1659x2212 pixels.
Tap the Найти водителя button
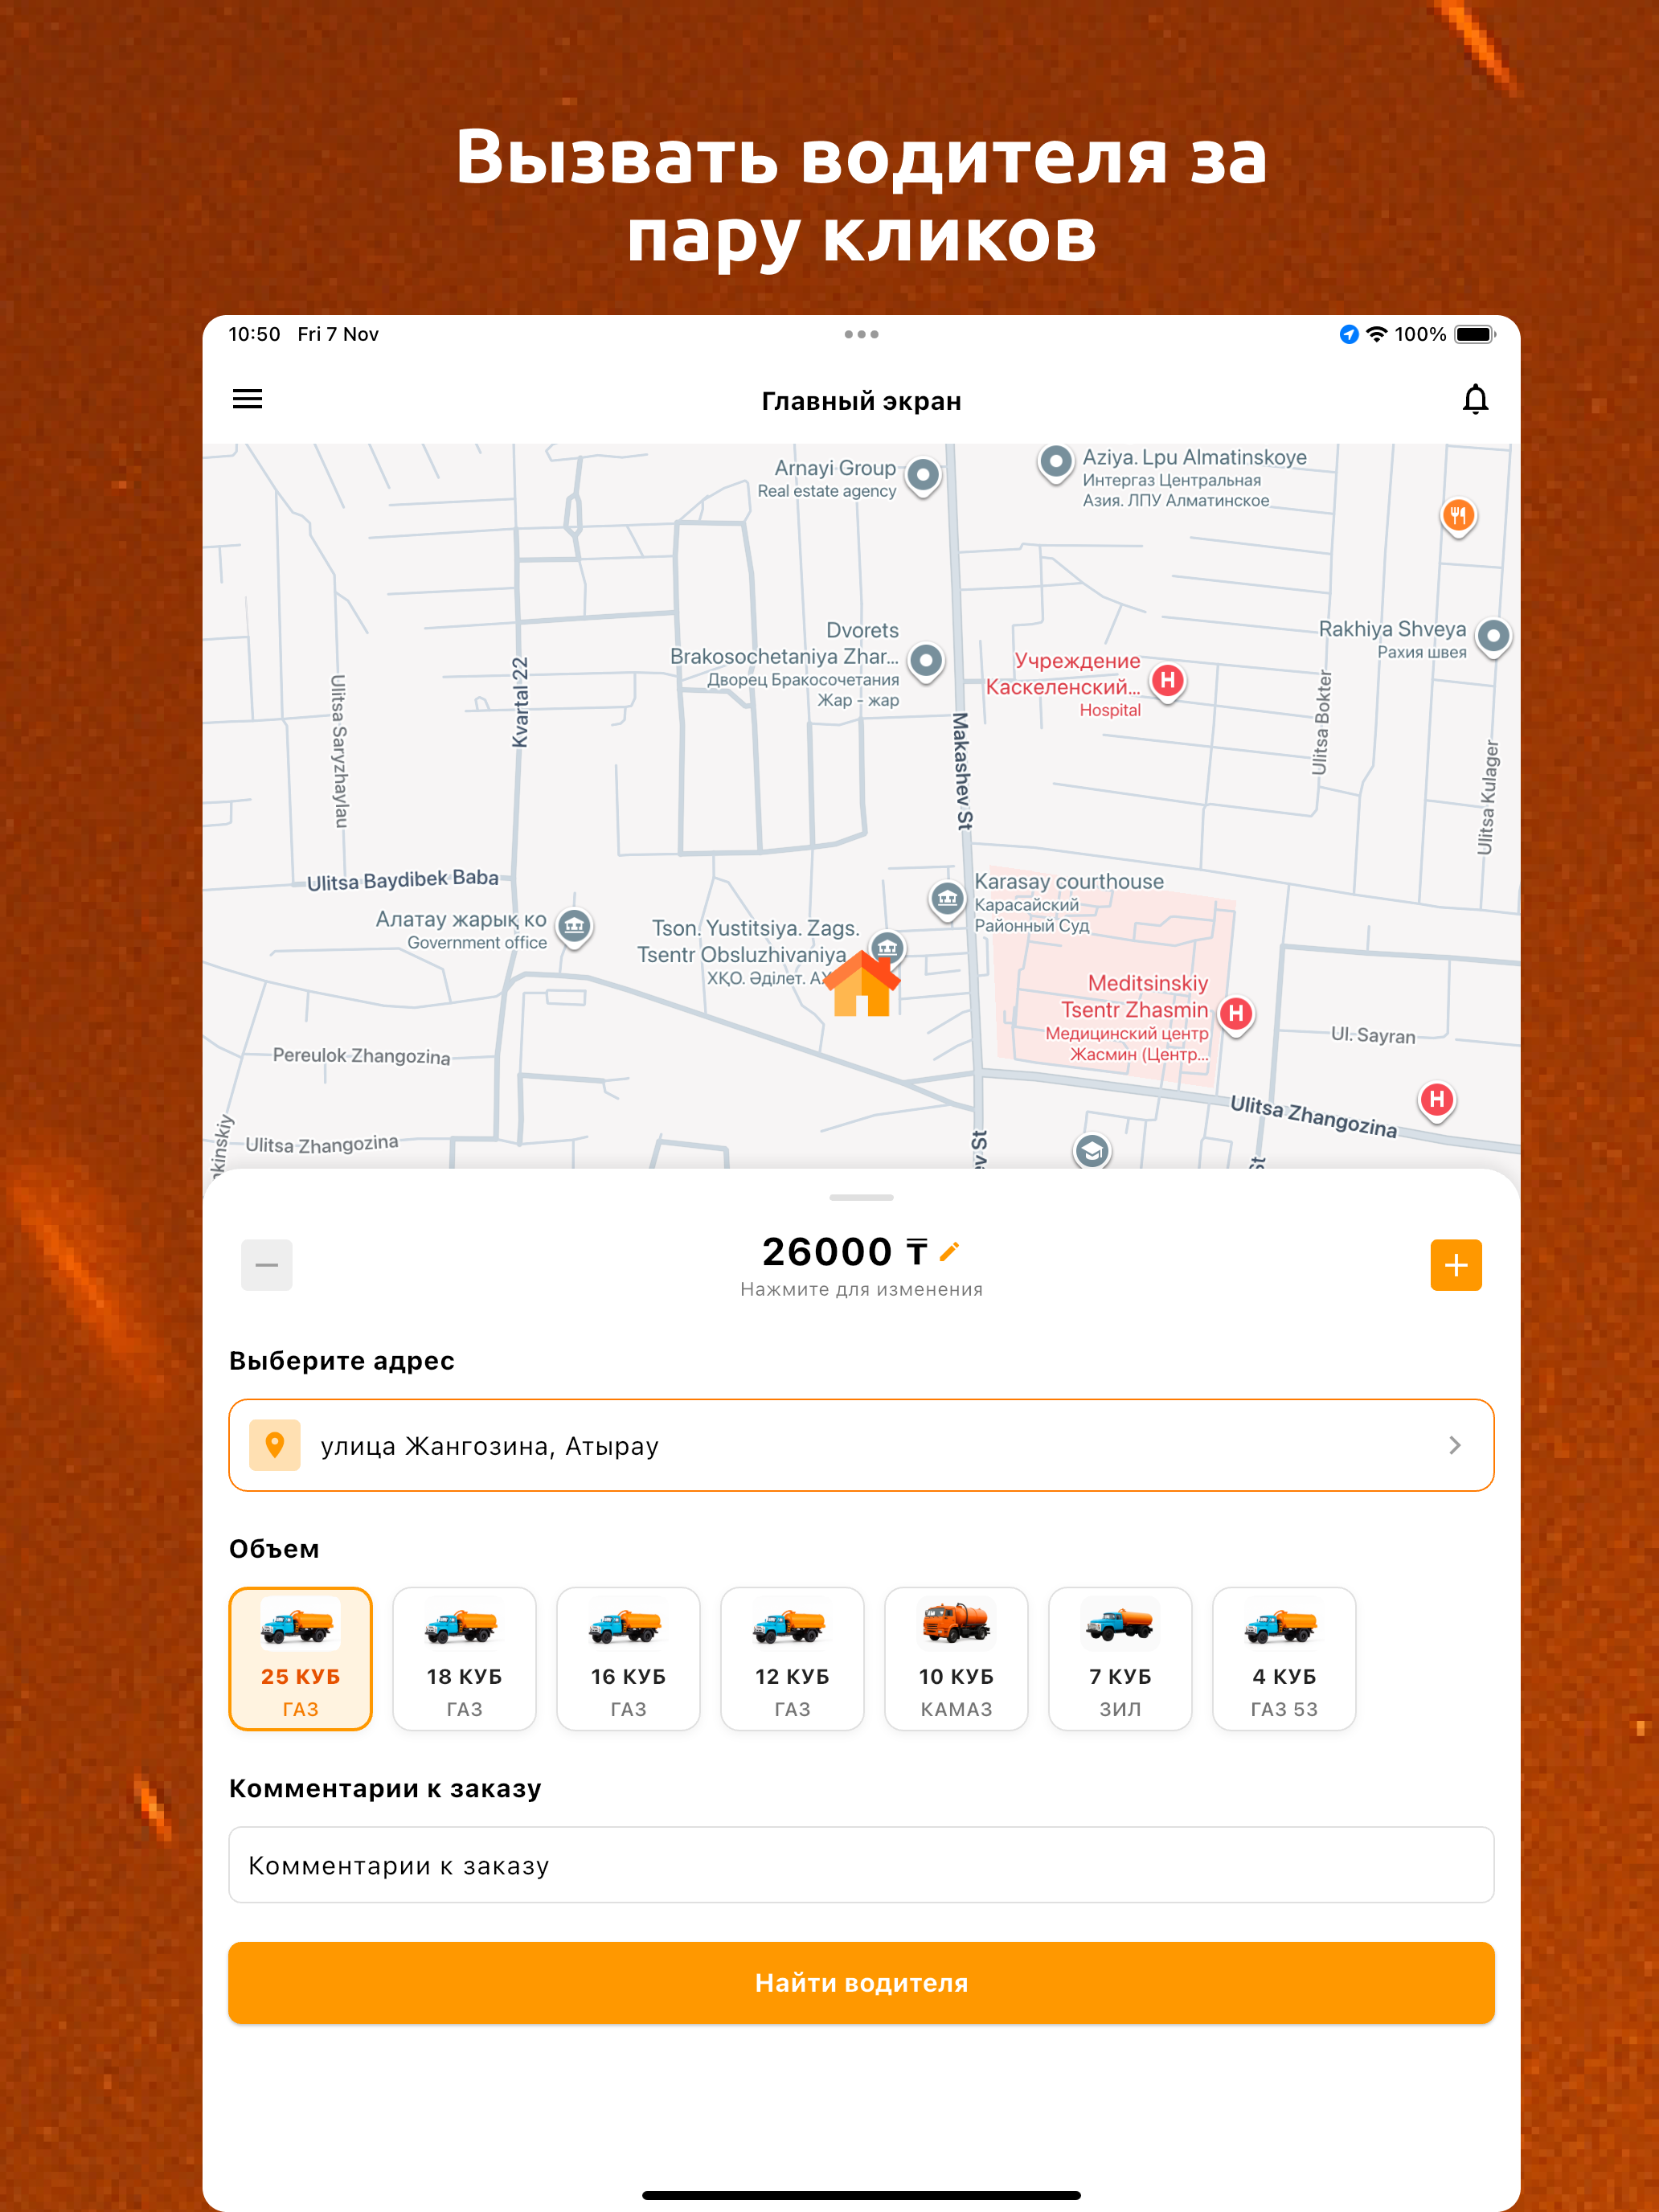(861, 1983)
